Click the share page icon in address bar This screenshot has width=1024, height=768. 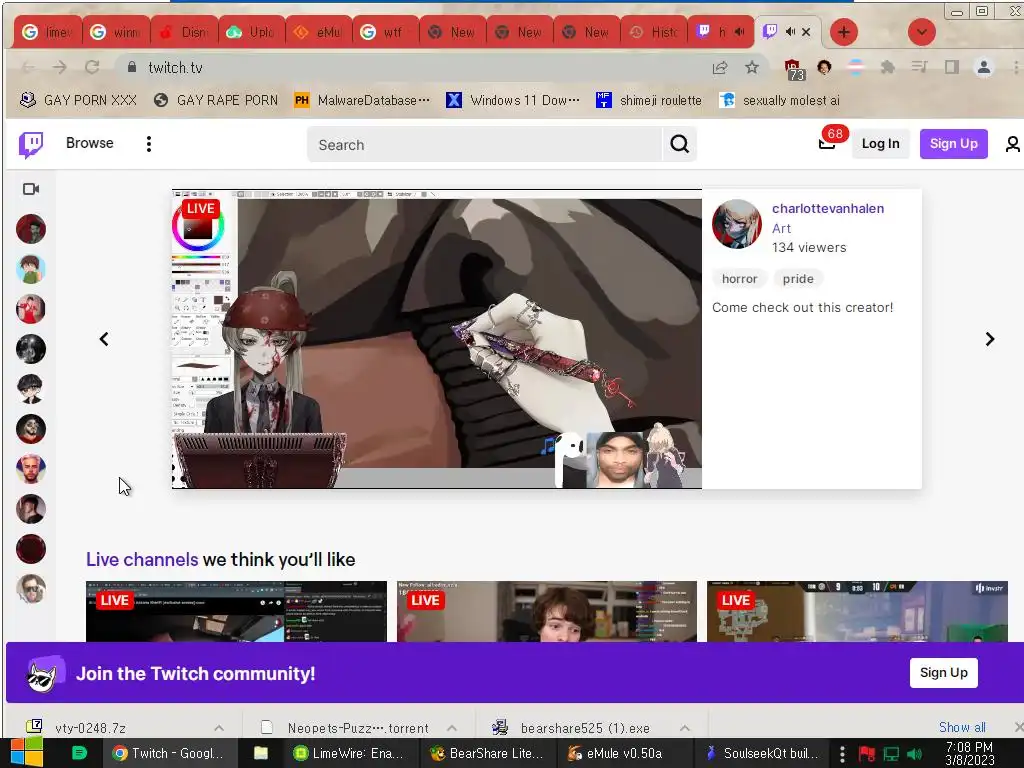pos(720,67)
